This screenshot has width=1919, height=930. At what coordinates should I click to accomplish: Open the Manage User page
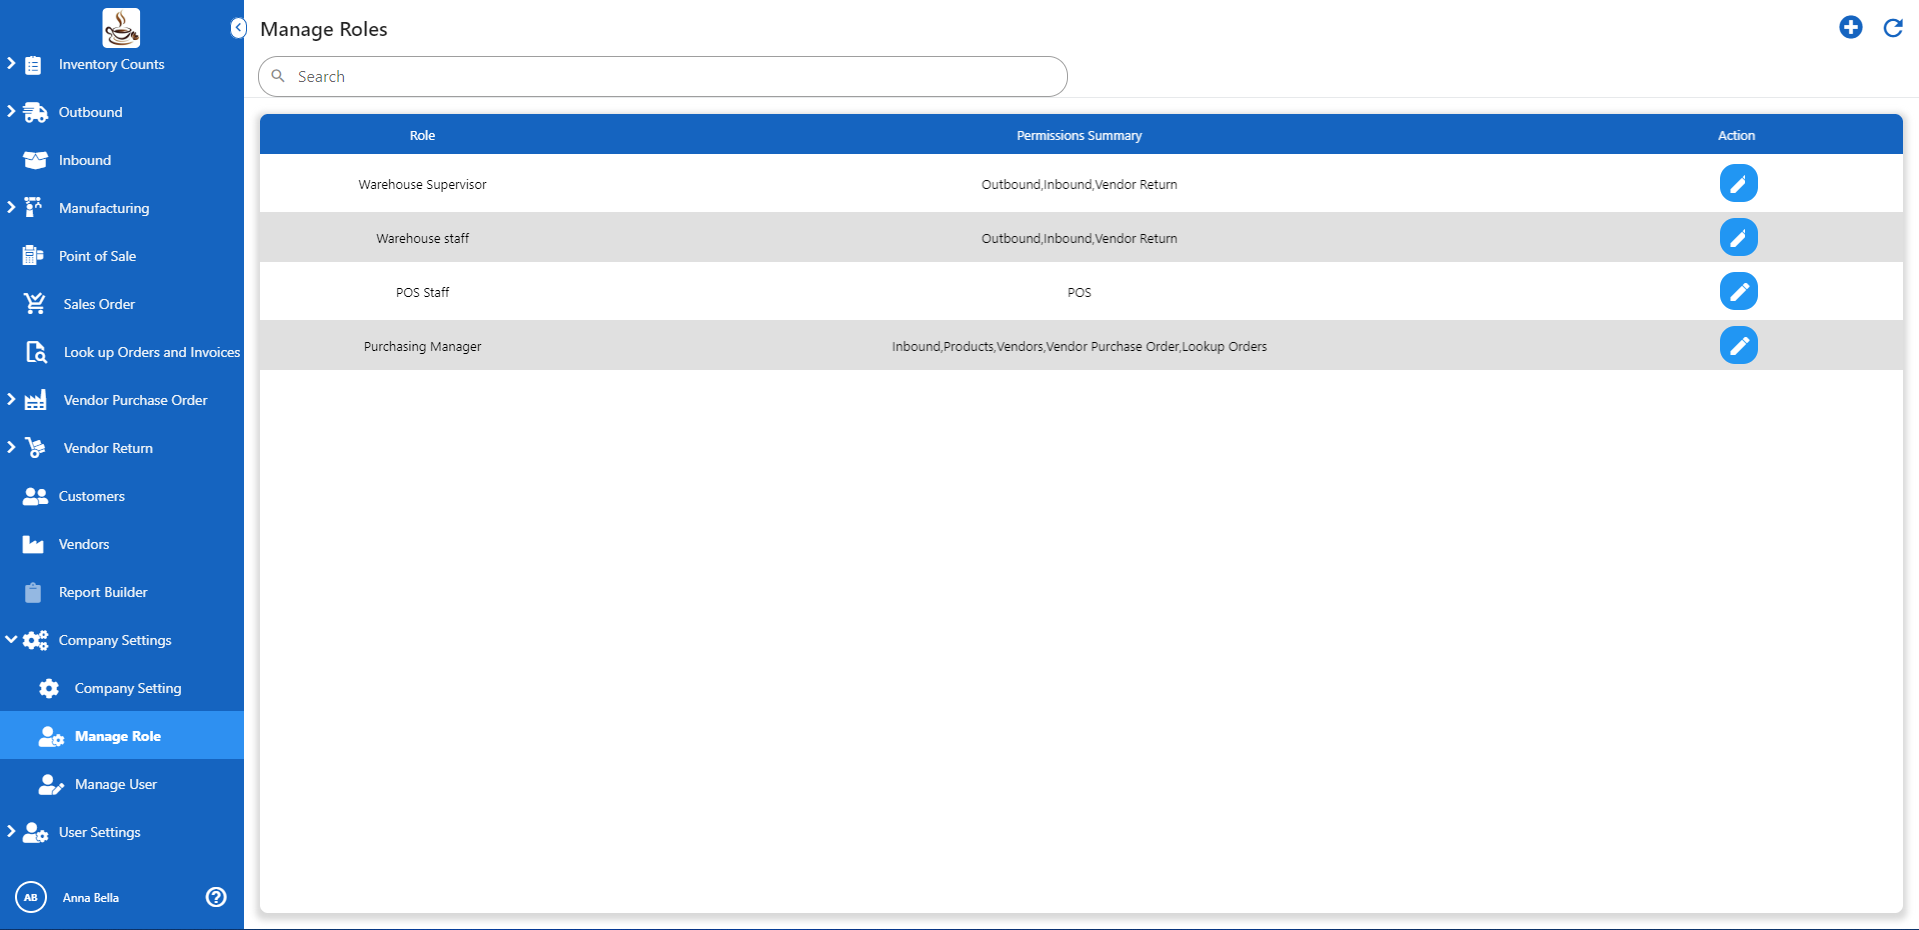click(x=115, y=784)
